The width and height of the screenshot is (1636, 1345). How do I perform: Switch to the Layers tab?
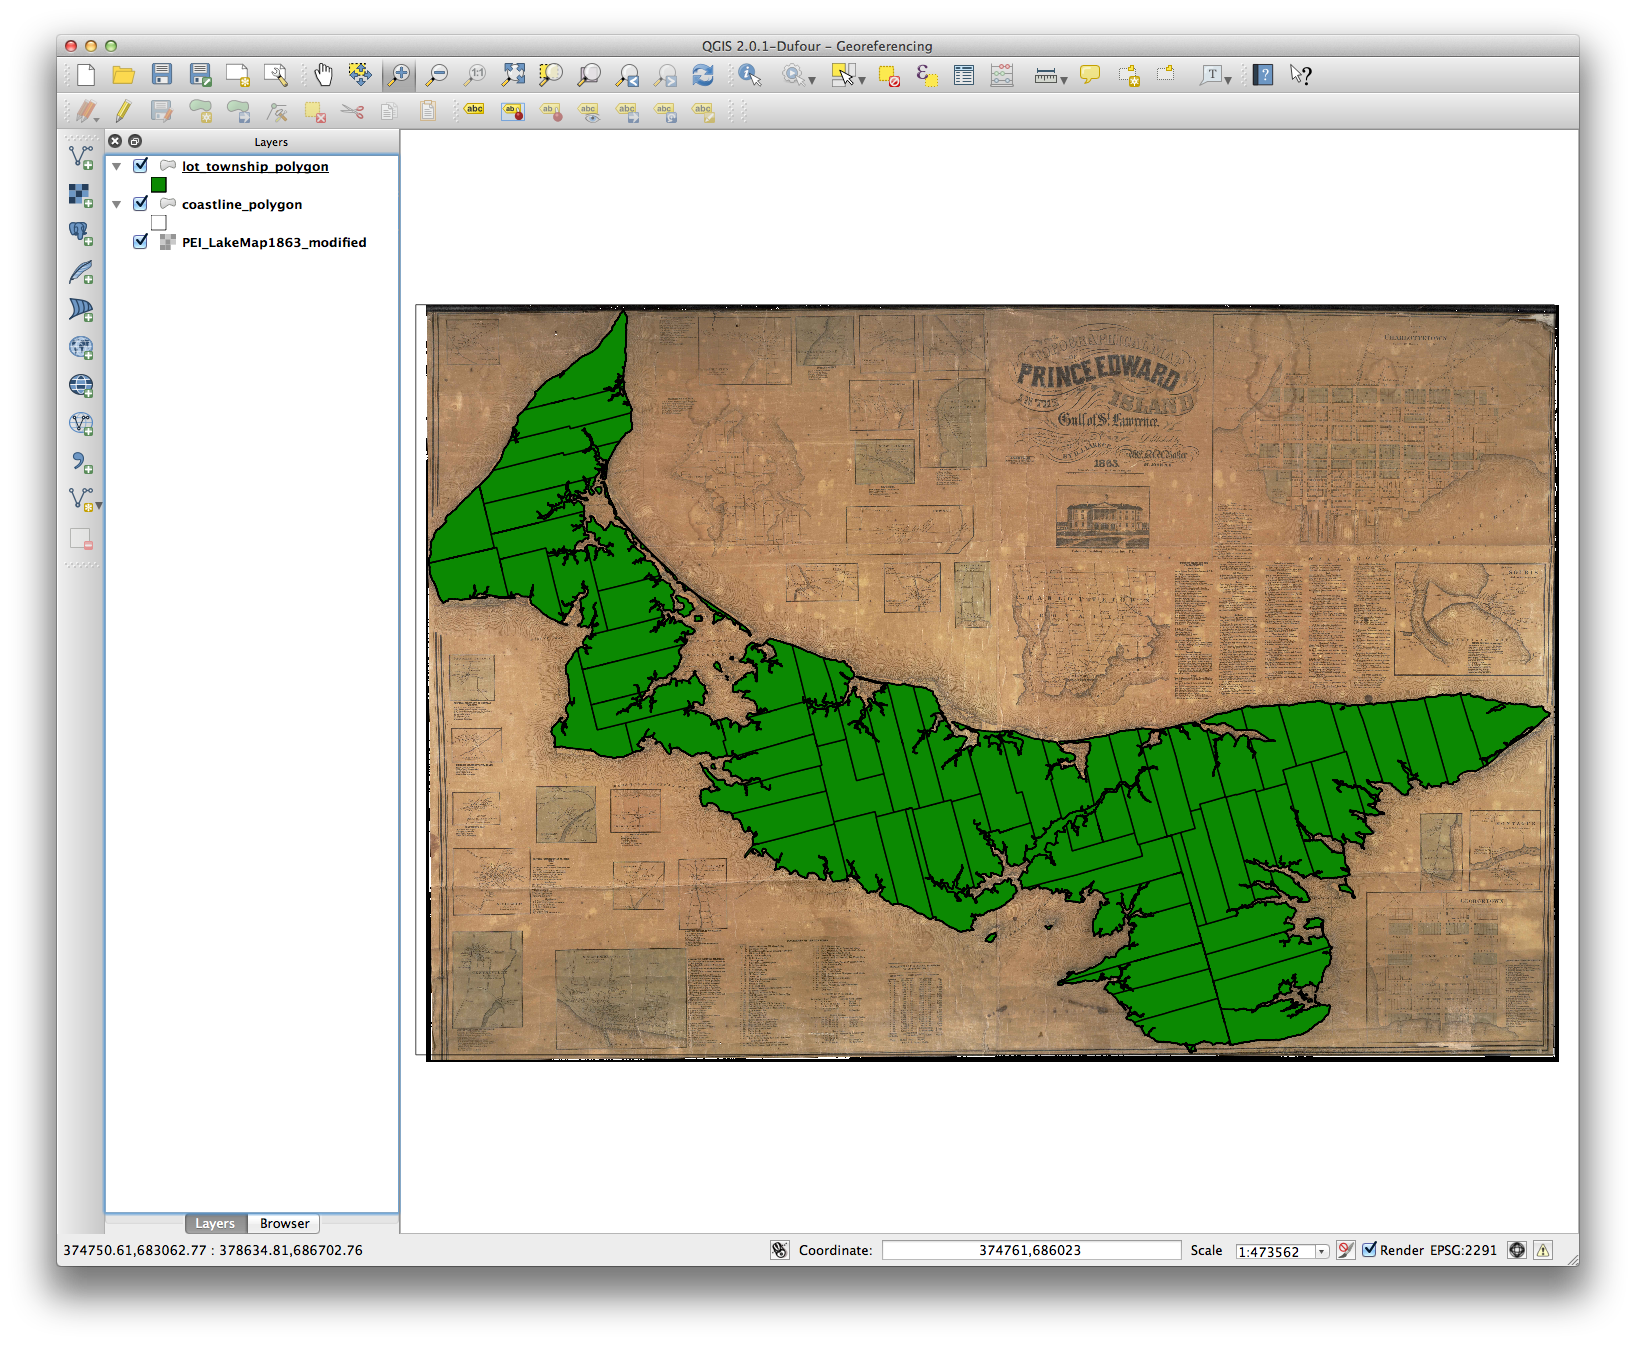(x=215, y=1223)
